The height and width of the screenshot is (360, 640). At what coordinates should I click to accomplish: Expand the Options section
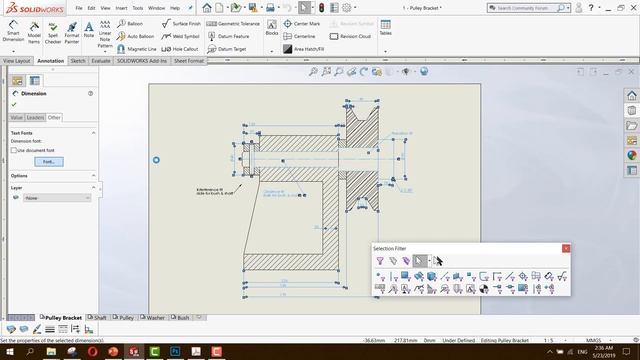93,176
